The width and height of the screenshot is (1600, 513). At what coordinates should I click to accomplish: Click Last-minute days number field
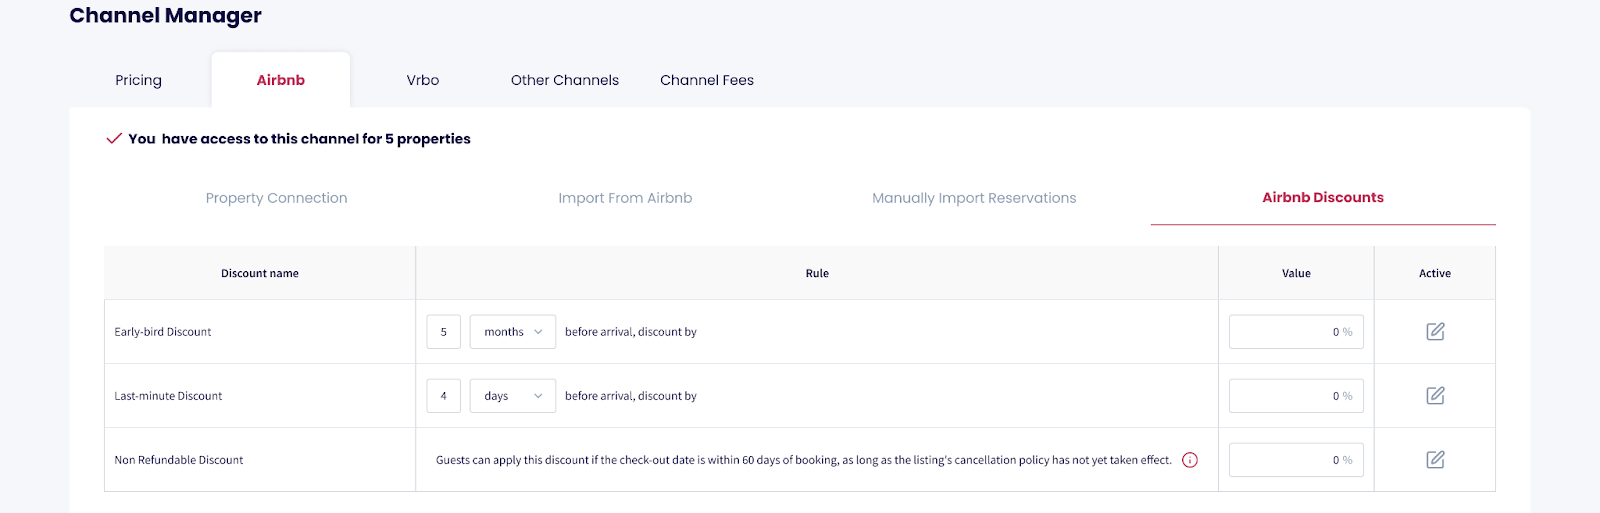(x=444, y=396)
